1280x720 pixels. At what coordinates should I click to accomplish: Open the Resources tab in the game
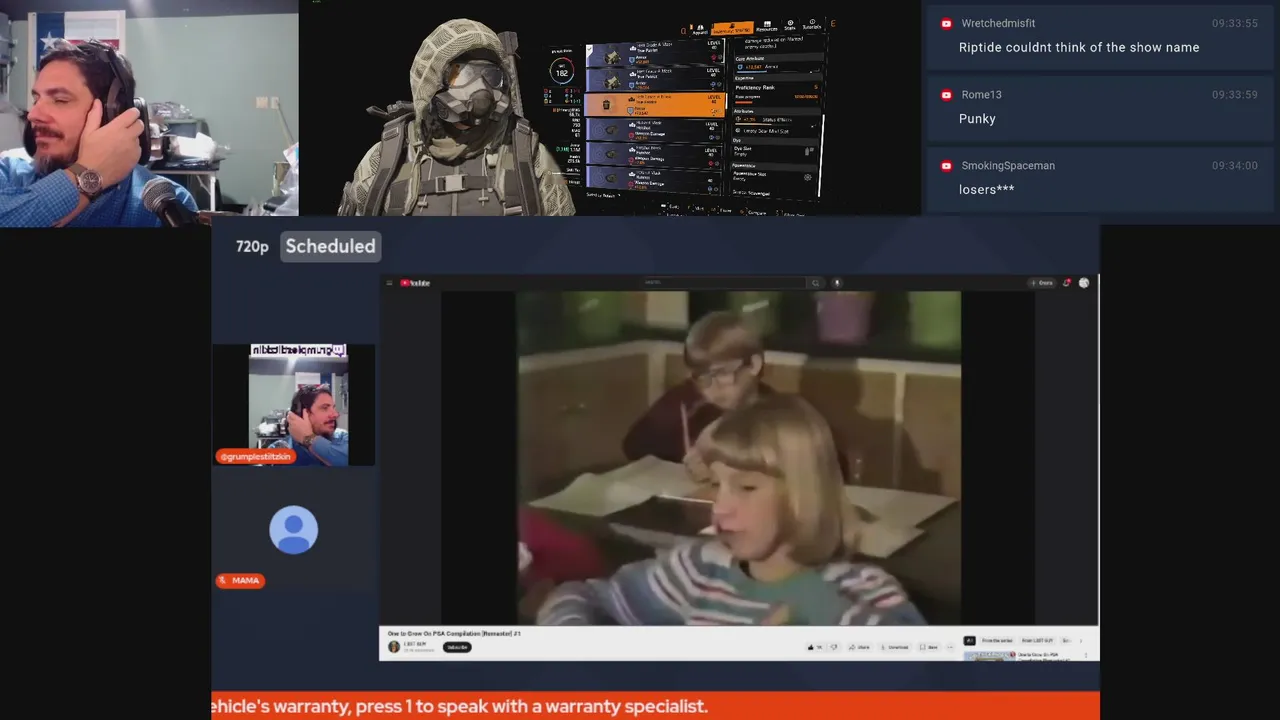click(767, 27)
